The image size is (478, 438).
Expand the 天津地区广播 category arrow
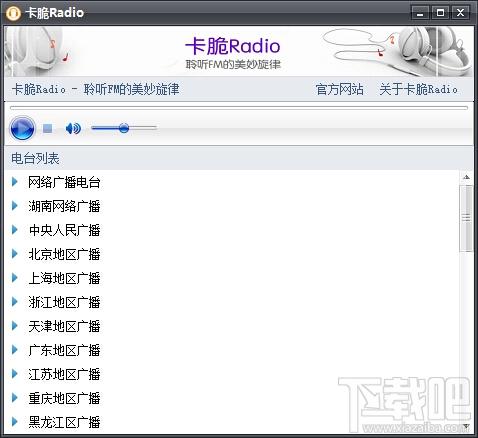(x=15, y=326)
